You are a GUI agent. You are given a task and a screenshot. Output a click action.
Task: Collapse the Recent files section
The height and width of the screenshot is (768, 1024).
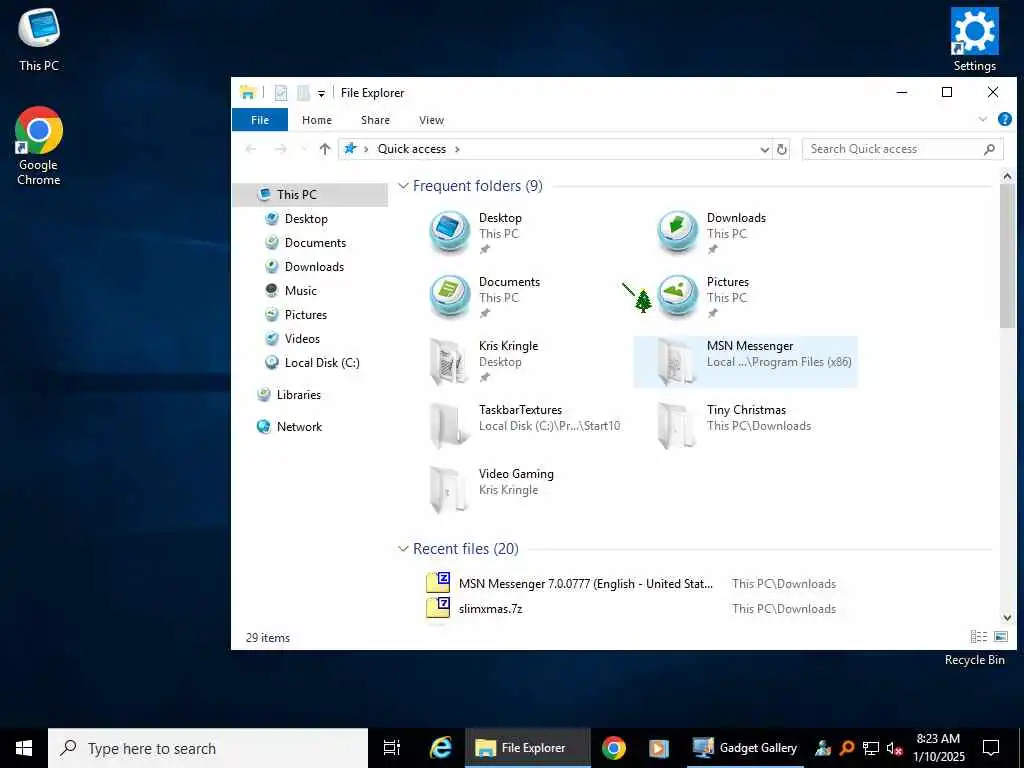click(403, 549)
